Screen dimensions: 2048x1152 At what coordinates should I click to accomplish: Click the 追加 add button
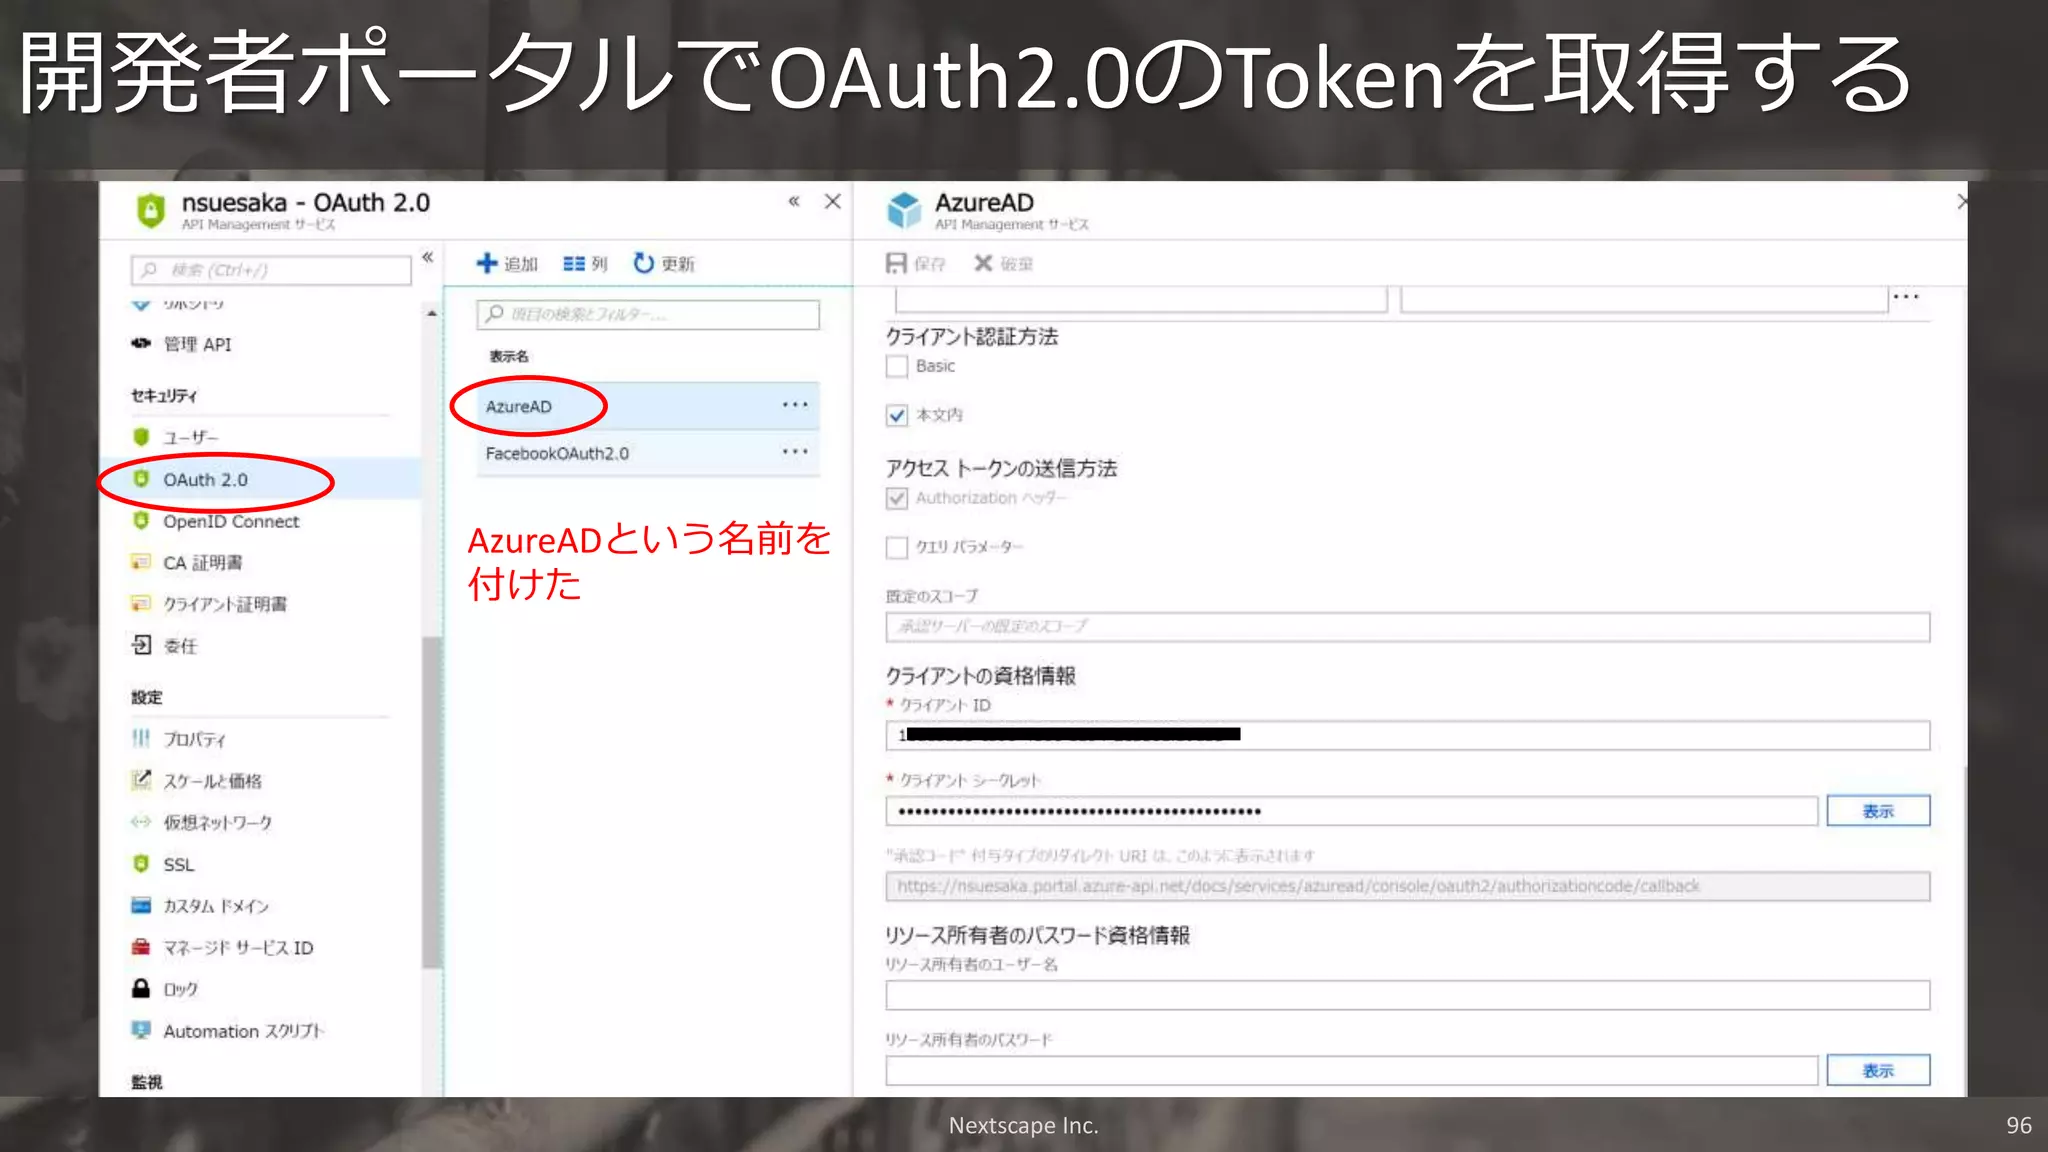click(x=507, y=264)
